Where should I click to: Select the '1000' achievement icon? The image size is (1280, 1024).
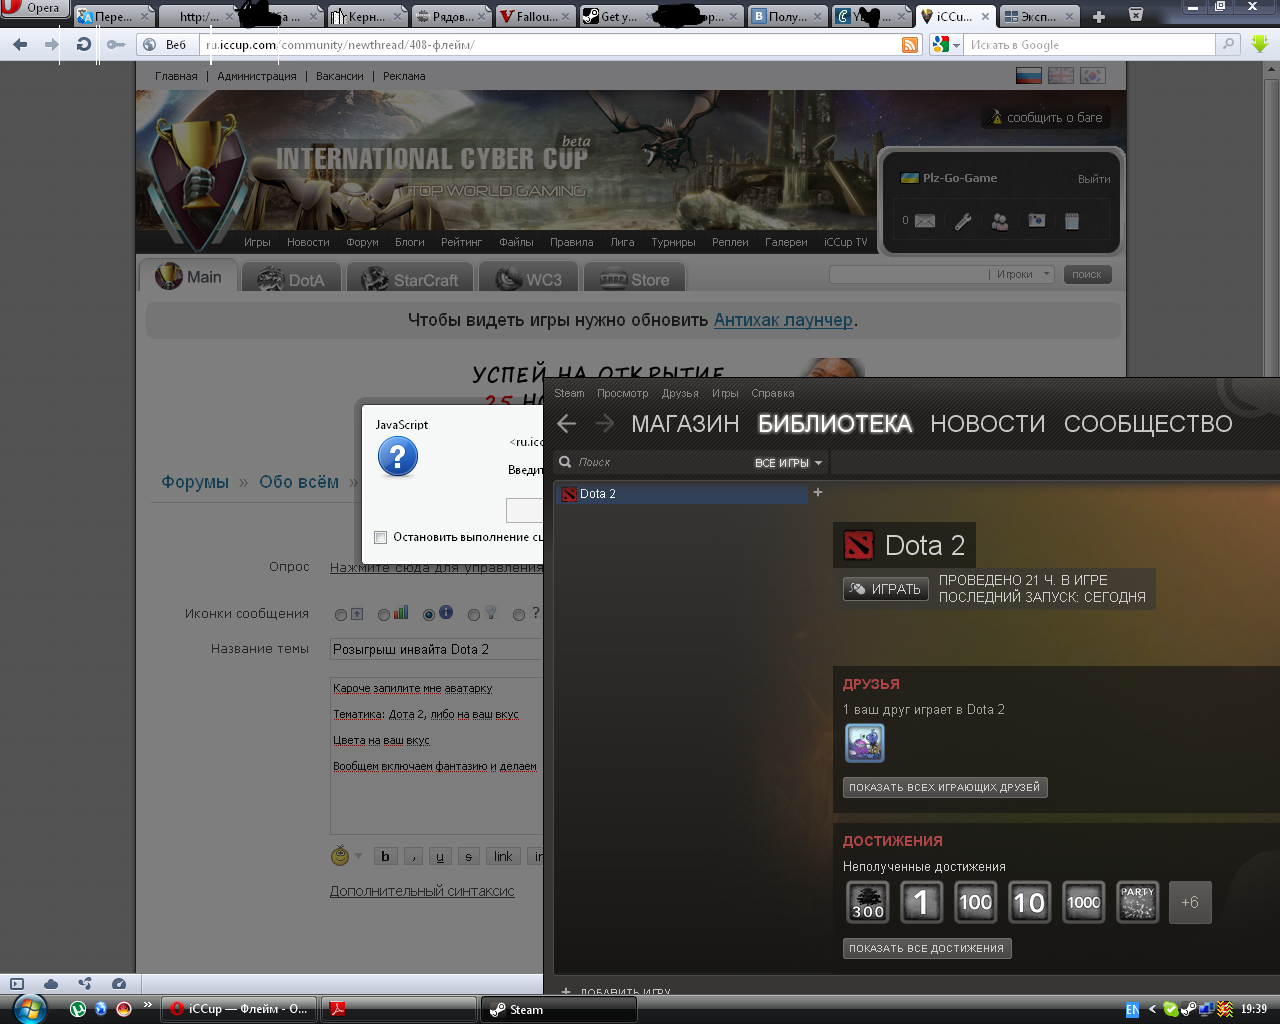1083,902
